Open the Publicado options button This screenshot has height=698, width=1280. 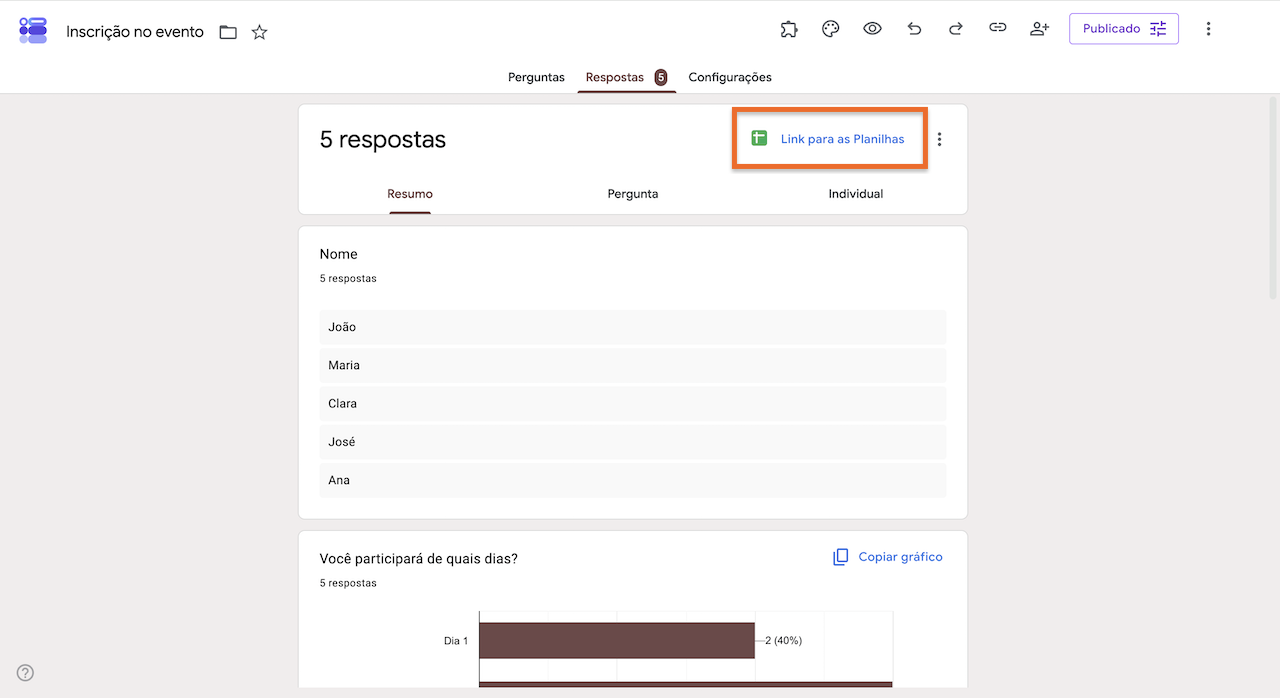(x=1124, y=29)
